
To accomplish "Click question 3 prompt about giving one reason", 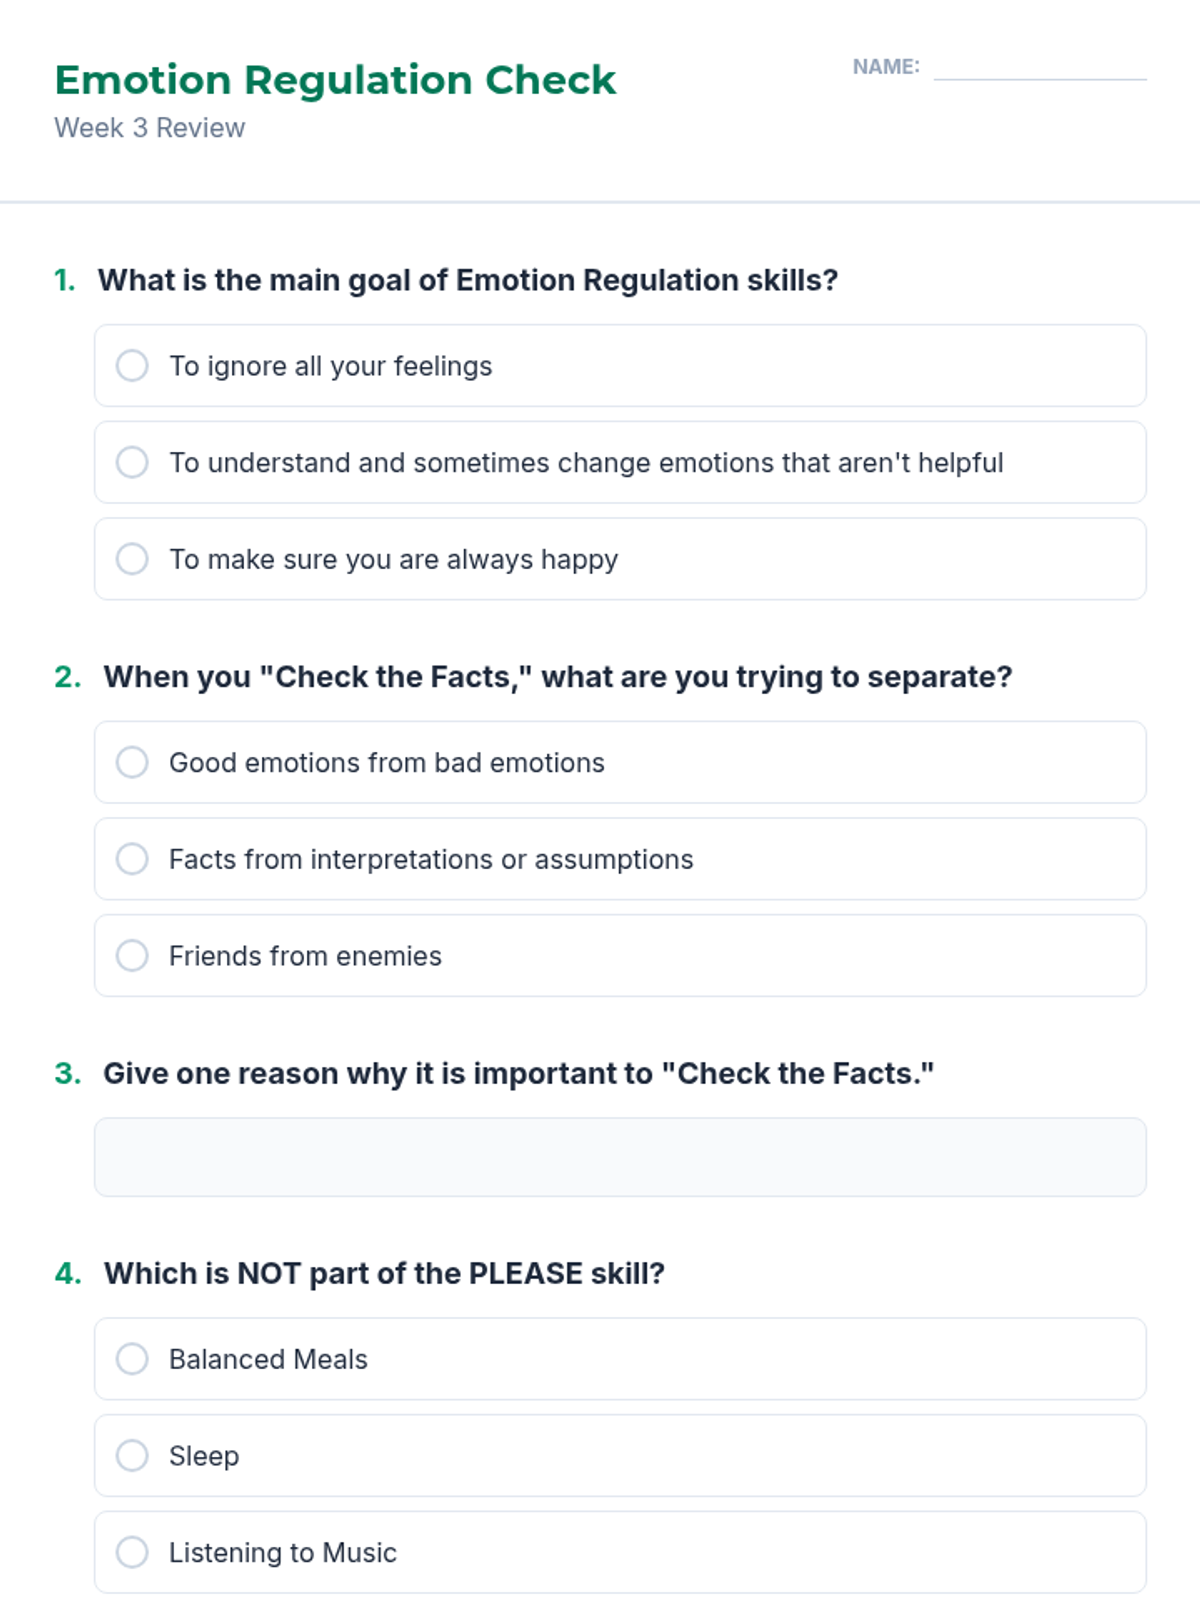I will (518, 1073).
